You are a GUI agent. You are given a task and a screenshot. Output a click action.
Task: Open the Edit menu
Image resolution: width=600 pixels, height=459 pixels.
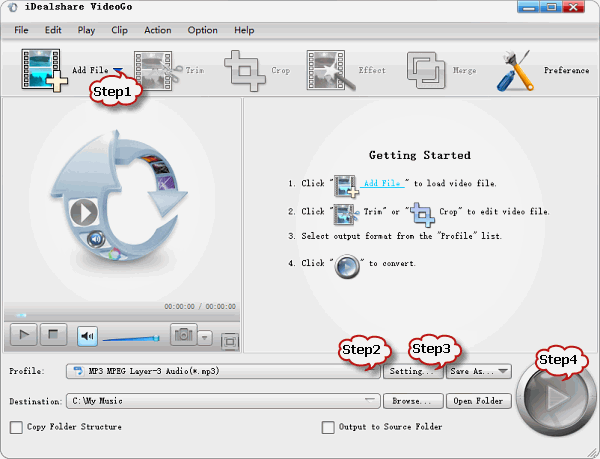coord(53,30)
